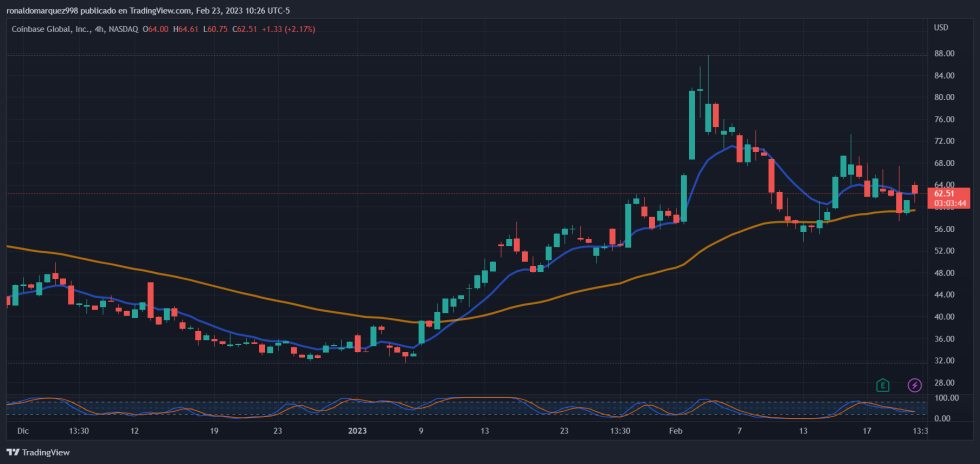Viewport: 980px width, 464px height.
Task: Click the red 62.51 current price label
Action: (949, 193)
